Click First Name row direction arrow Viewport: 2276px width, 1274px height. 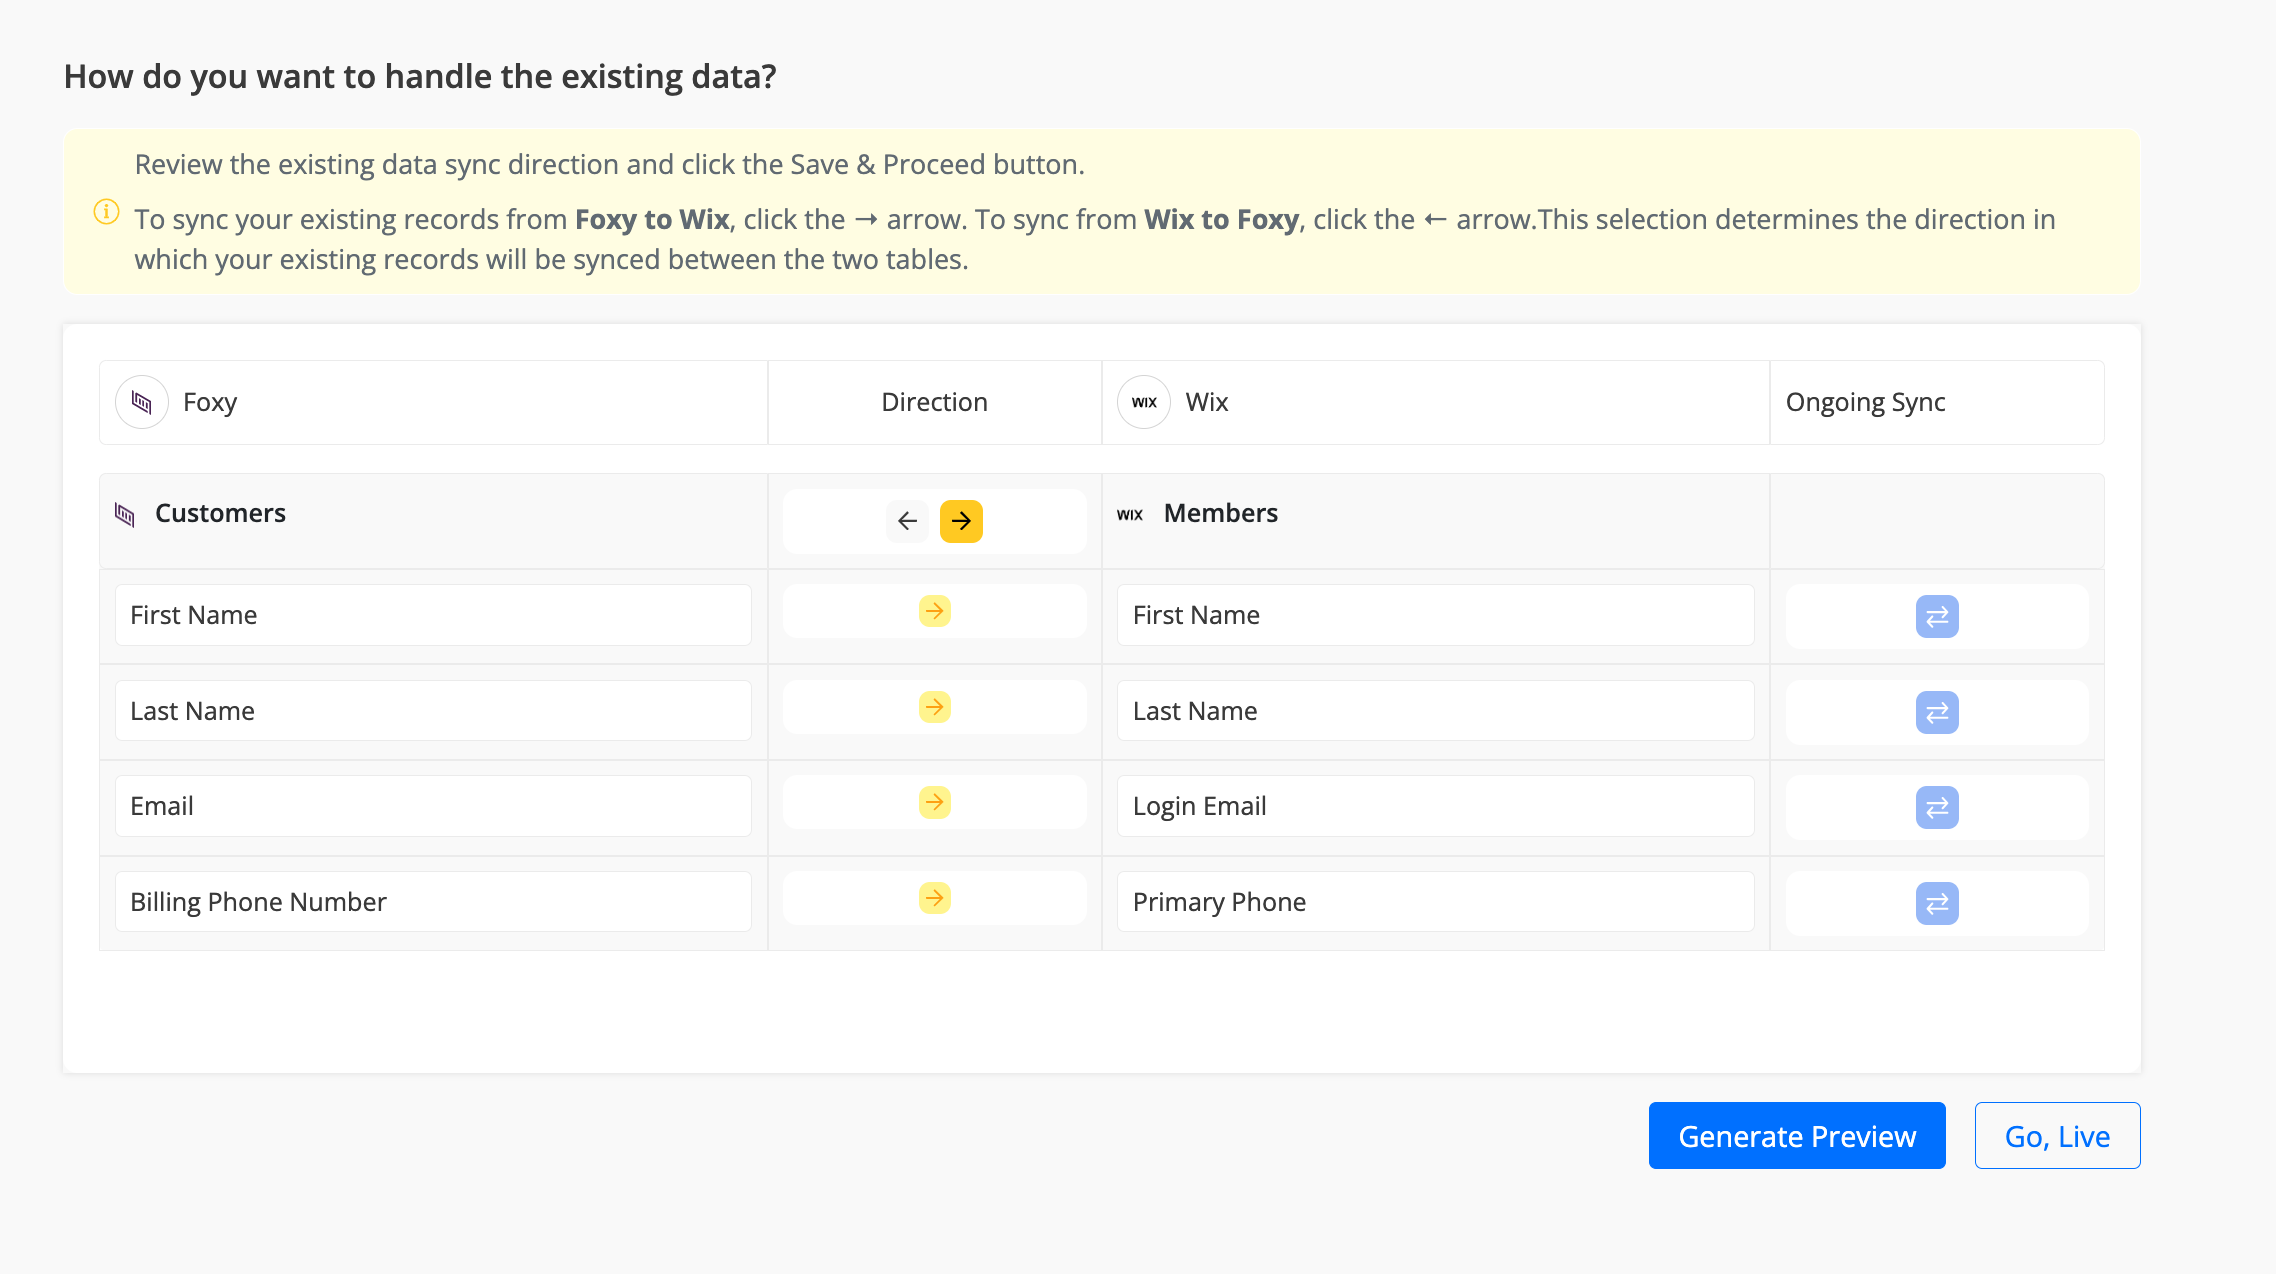coord(935,611)
